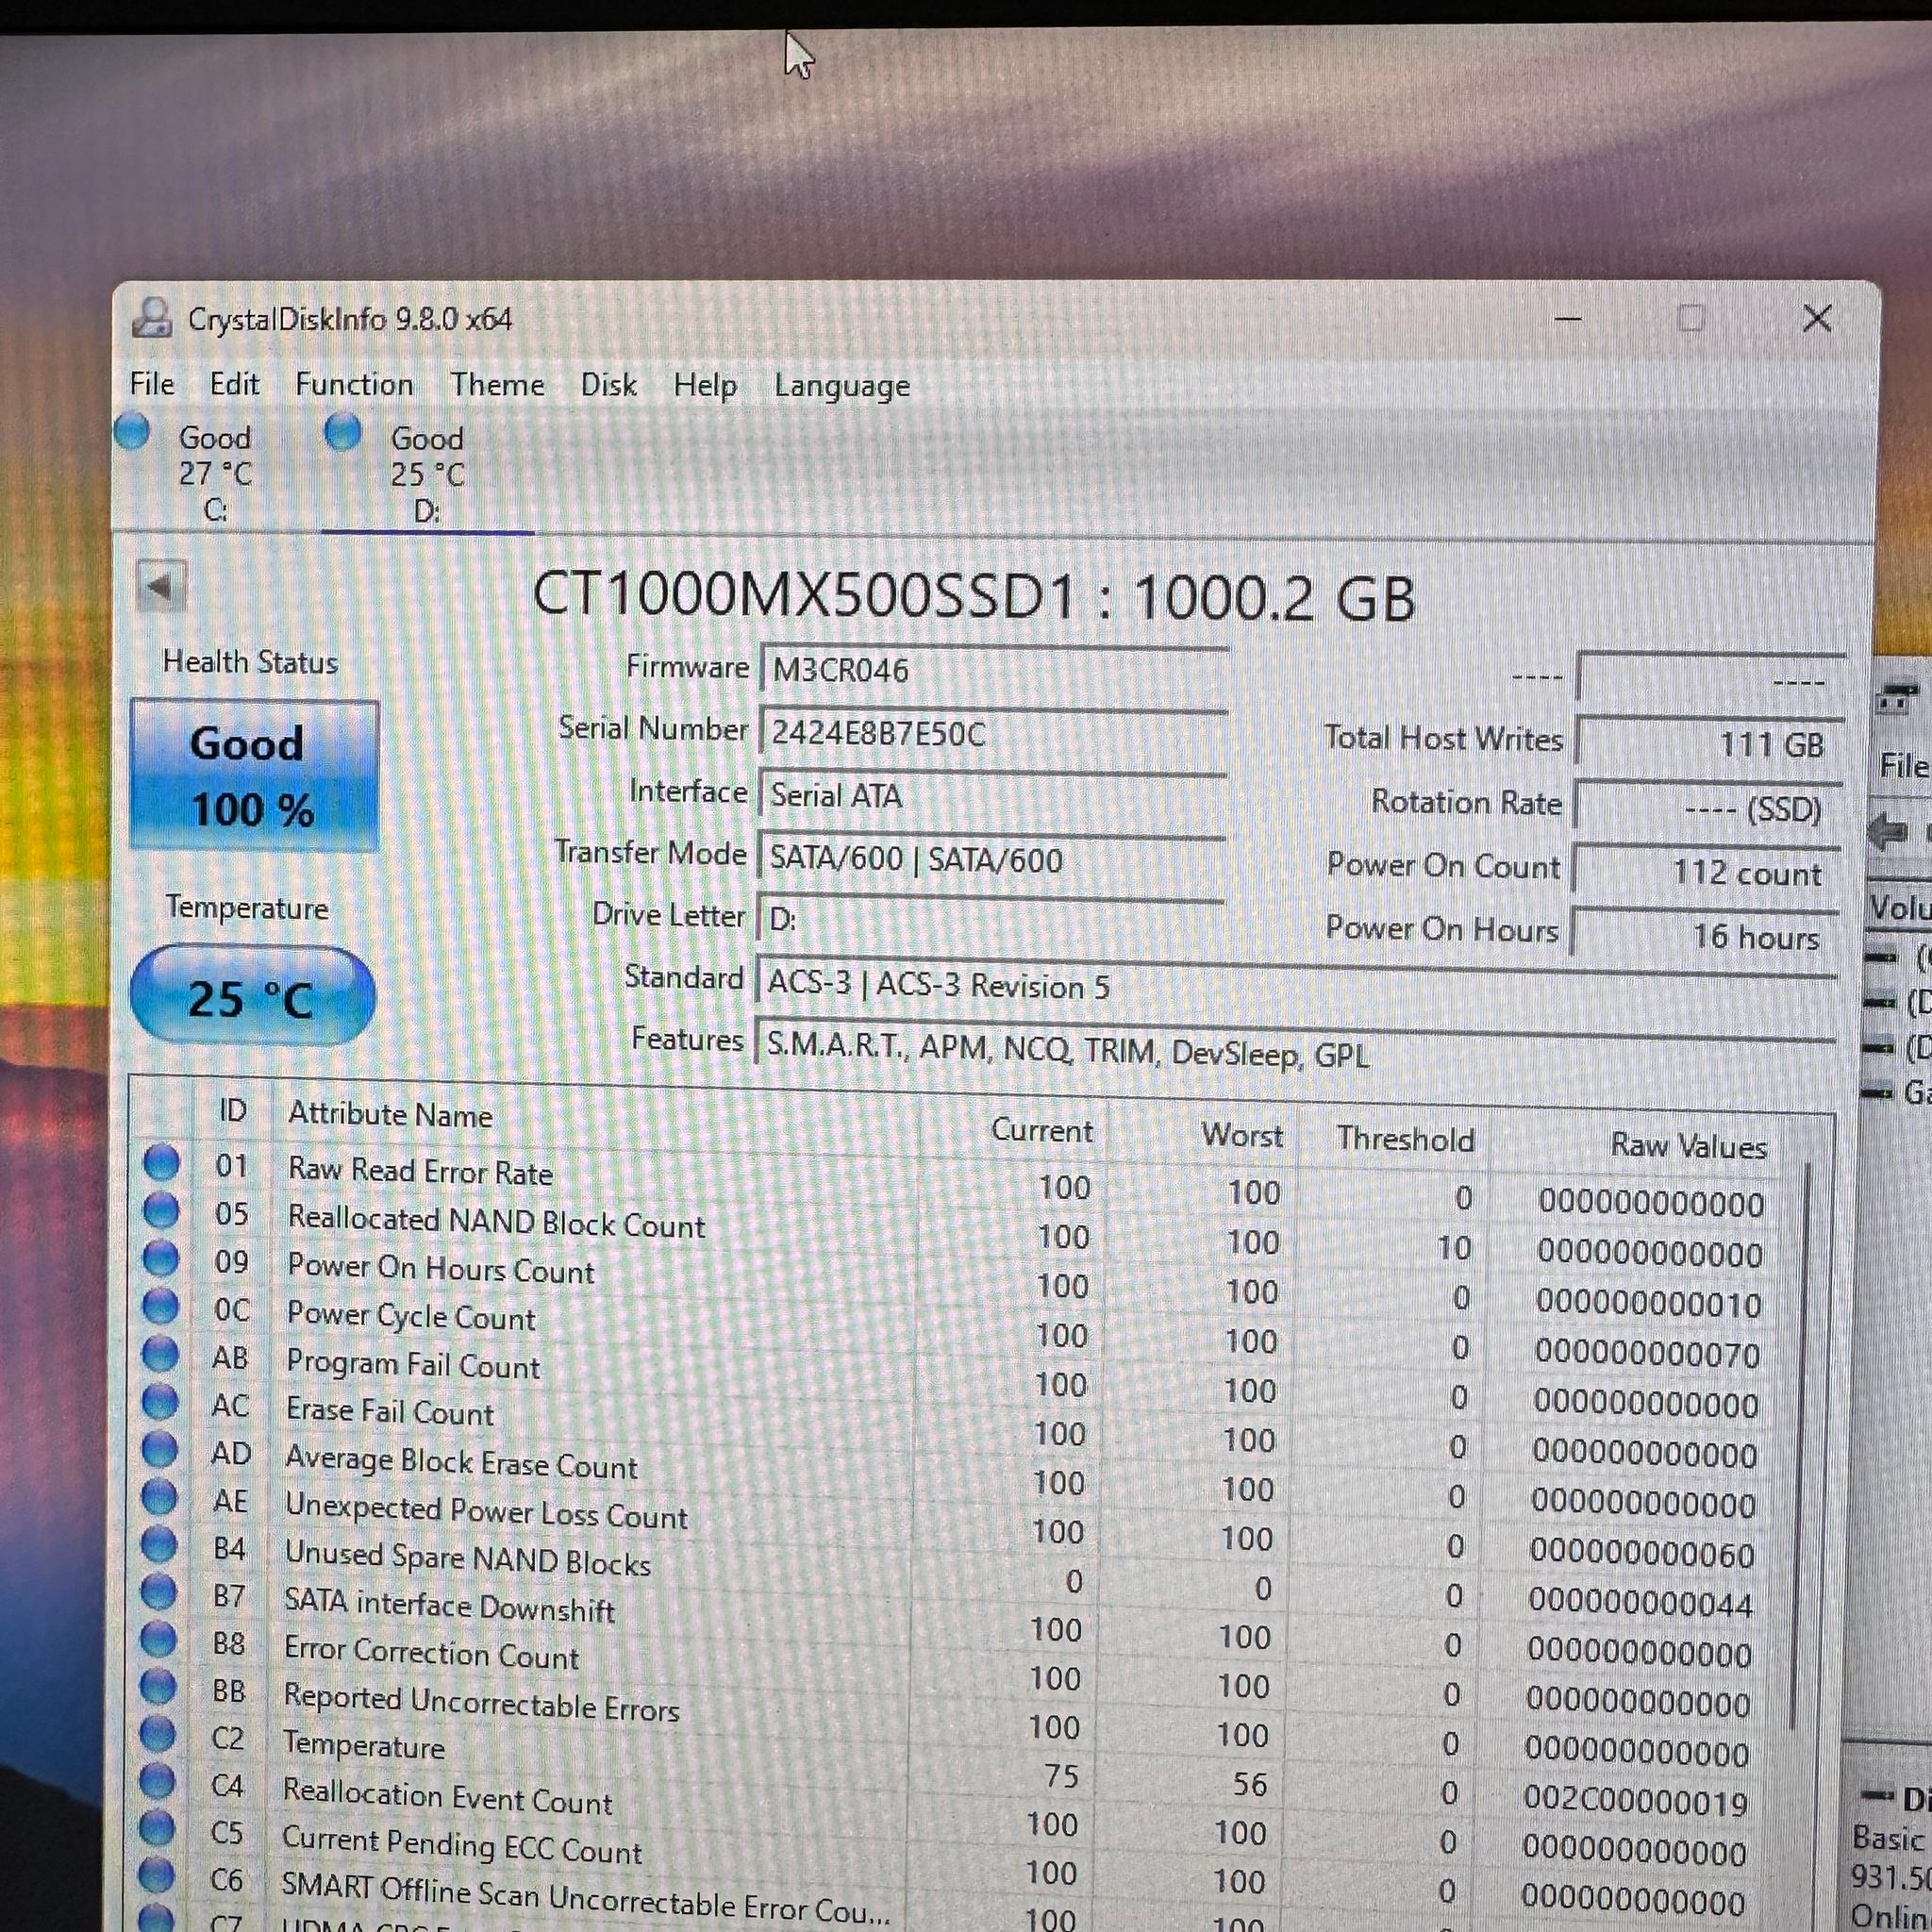The height and width of the screenshot is (1932, 1932).
Task: Click the status dot for Power Cycle Count
Action: click(161, 1306)
